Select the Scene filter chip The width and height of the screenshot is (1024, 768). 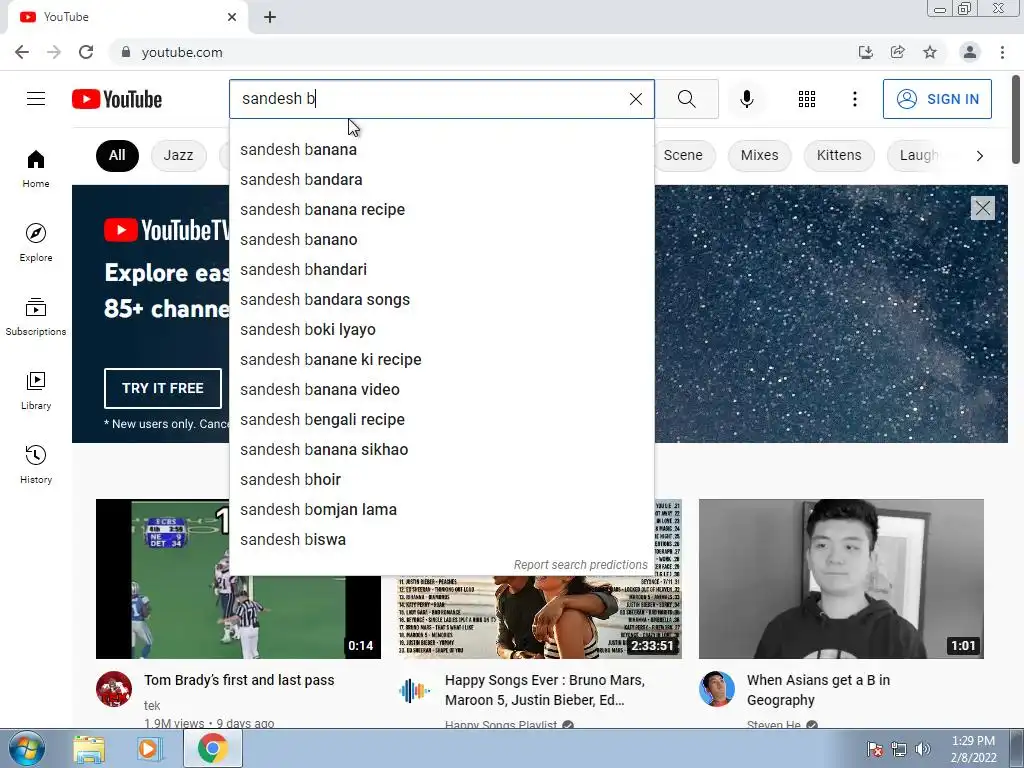683,155
